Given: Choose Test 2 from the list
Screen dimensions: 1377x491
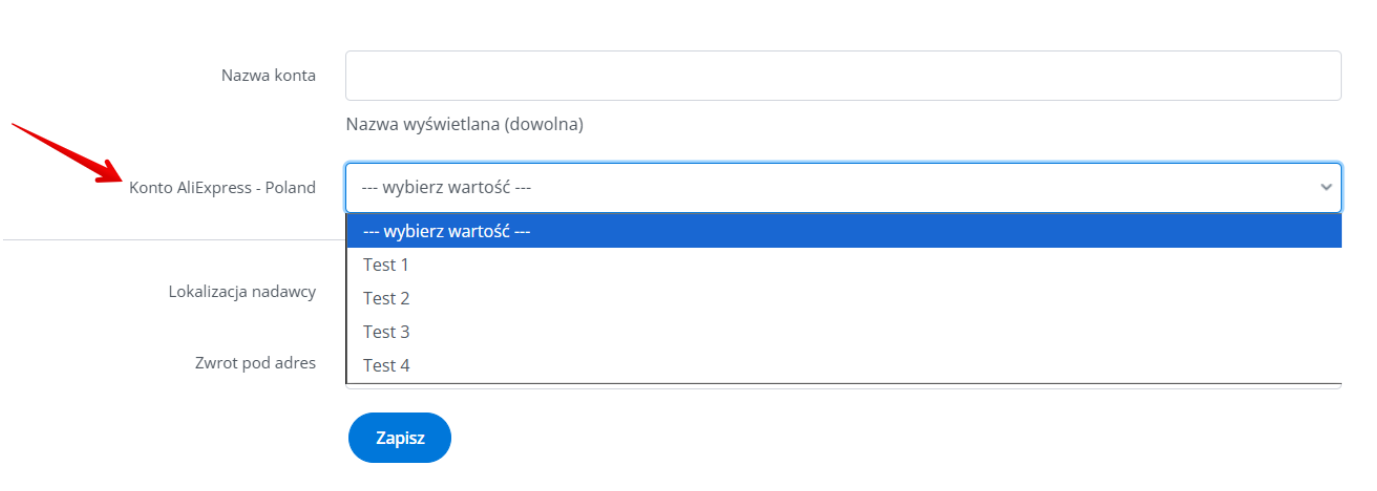Looking at the screenshot, I should 386,298.
